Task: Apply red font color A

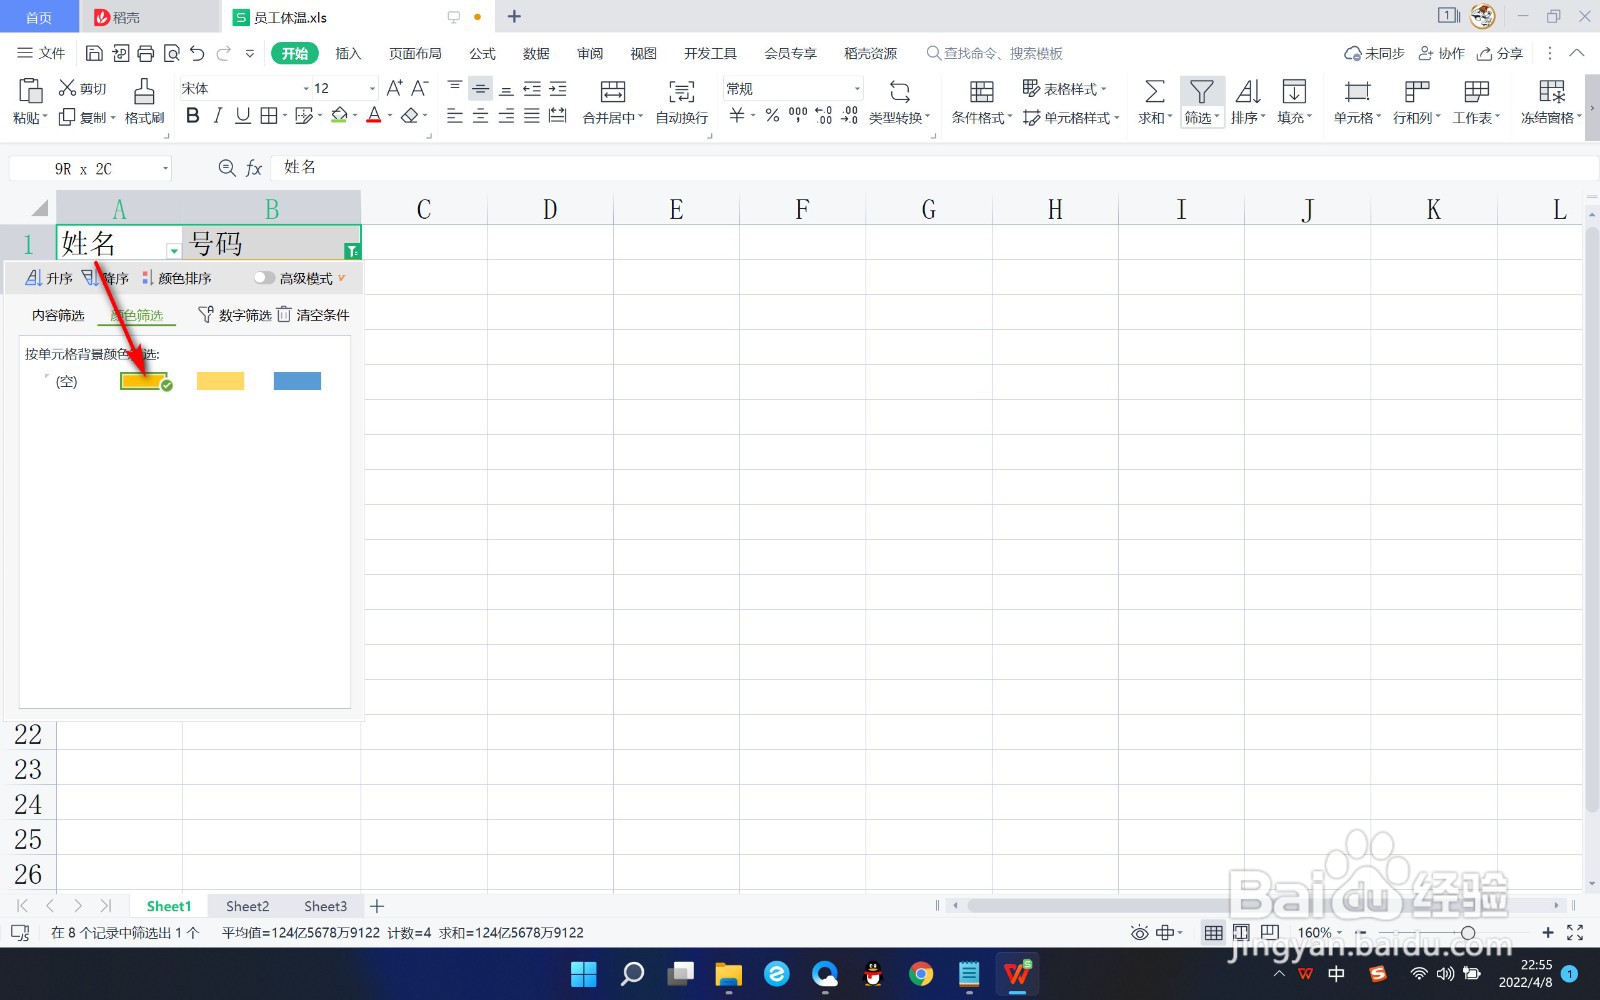Action: (x=374, y=116)
